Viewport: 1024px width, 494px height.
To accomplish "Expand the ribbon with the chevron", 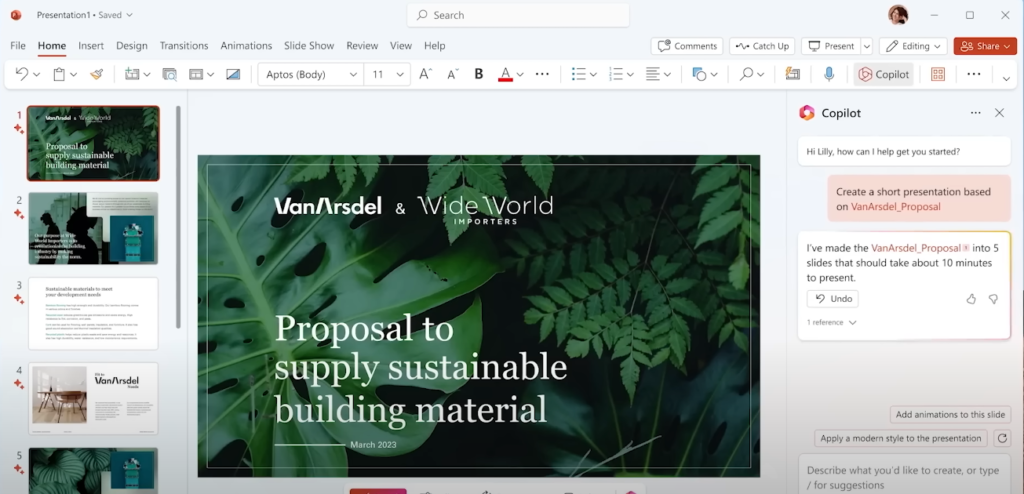I will click(x=1006, y=78).
